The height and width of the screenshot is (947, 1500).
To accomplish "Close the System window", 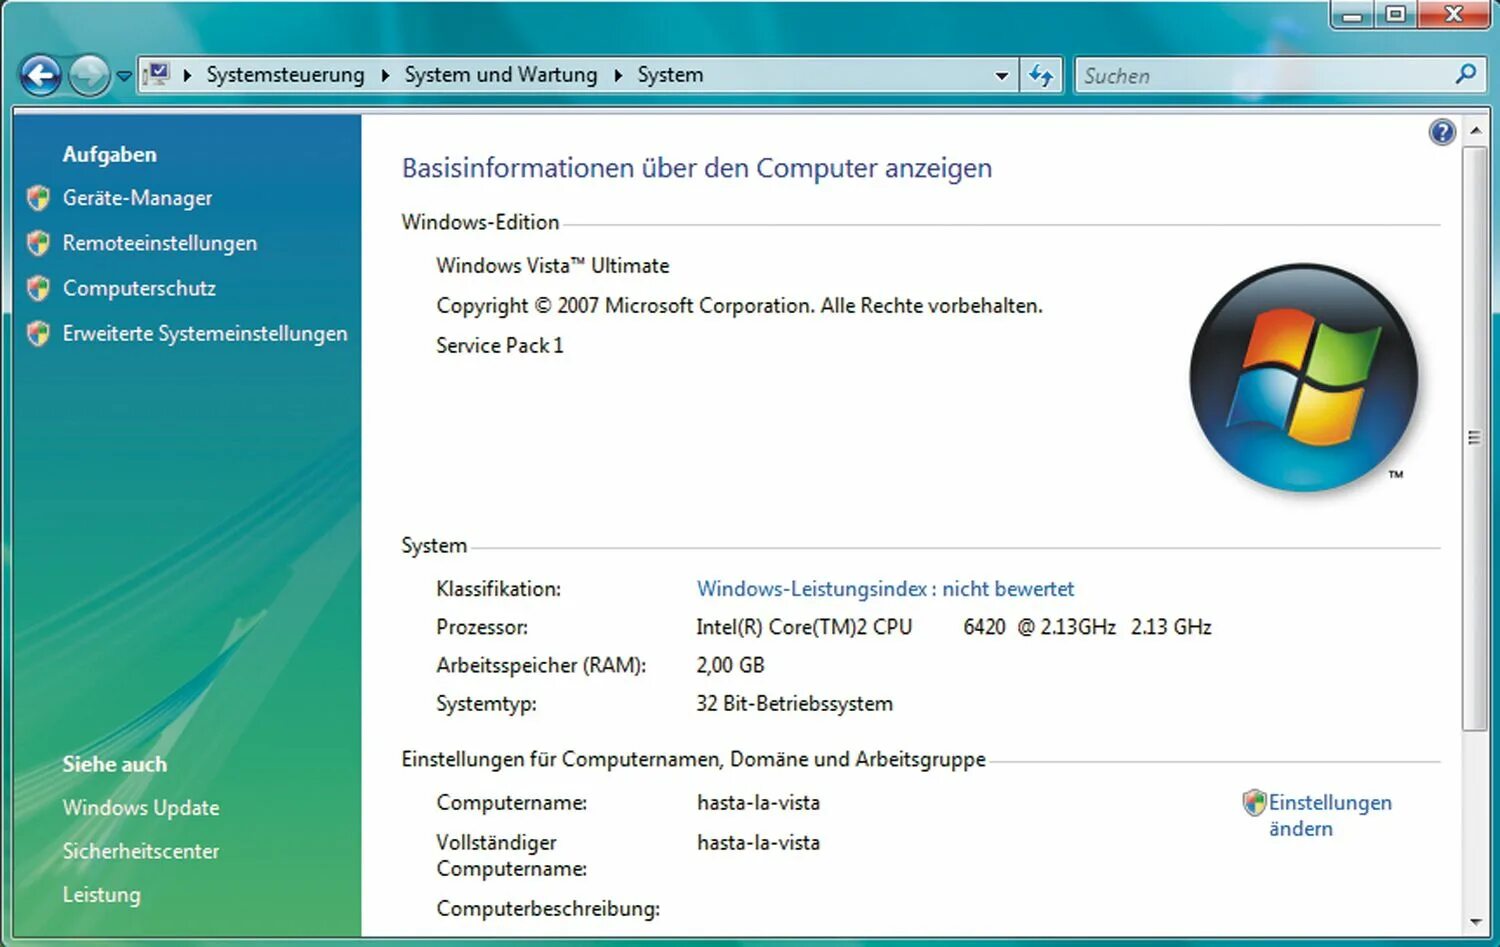I will point(1454,14).
